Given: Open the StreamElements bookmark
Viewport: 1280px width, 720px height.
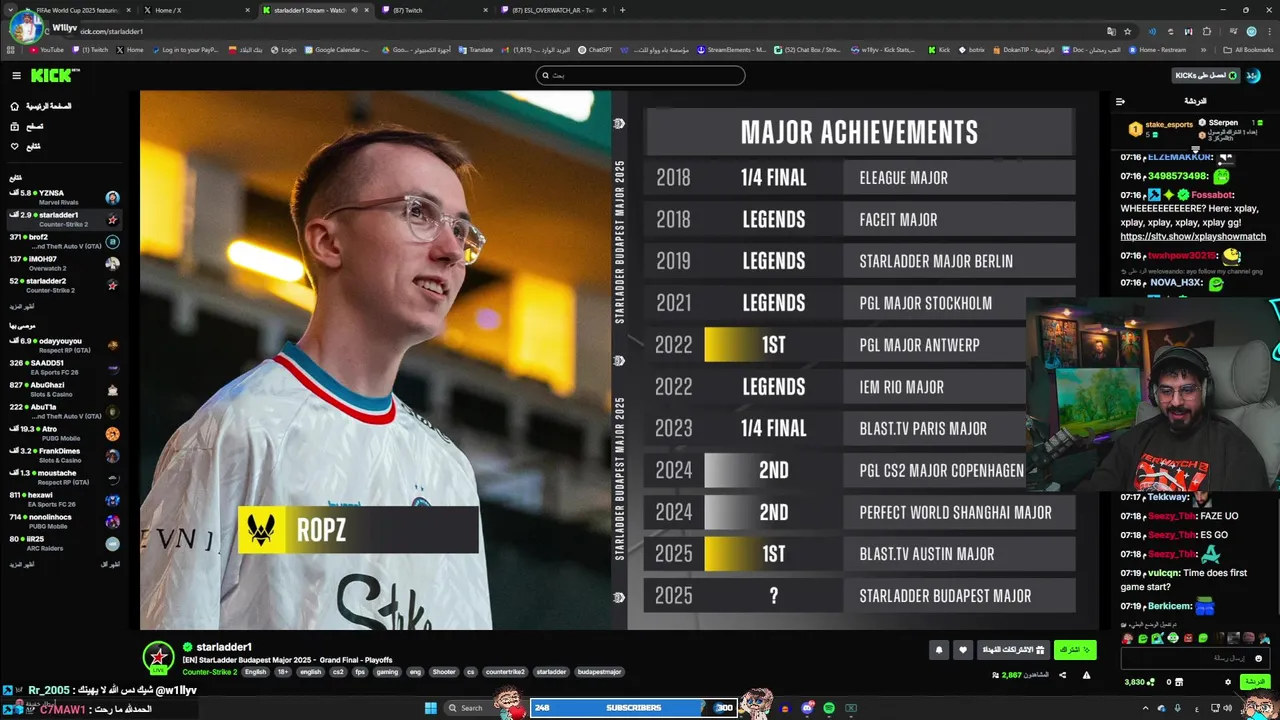Looking at the screenshot, I should 731,49.
